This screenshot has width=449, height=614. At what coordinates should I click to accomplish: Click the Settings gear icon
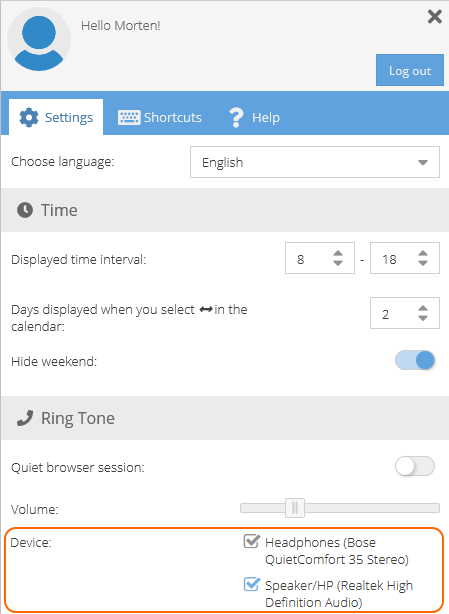click(29, 117)
